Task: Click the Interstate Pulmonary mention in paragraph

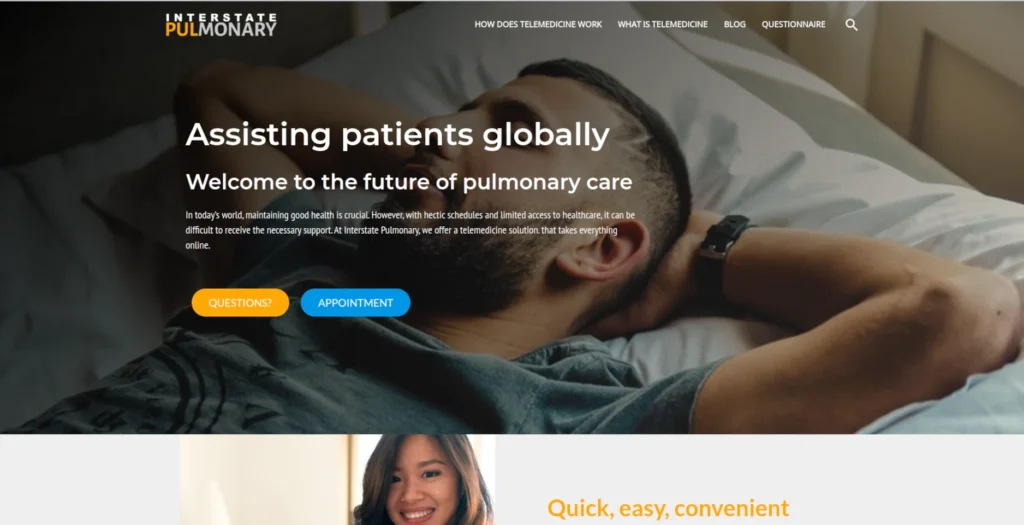Action: [380, 231]
